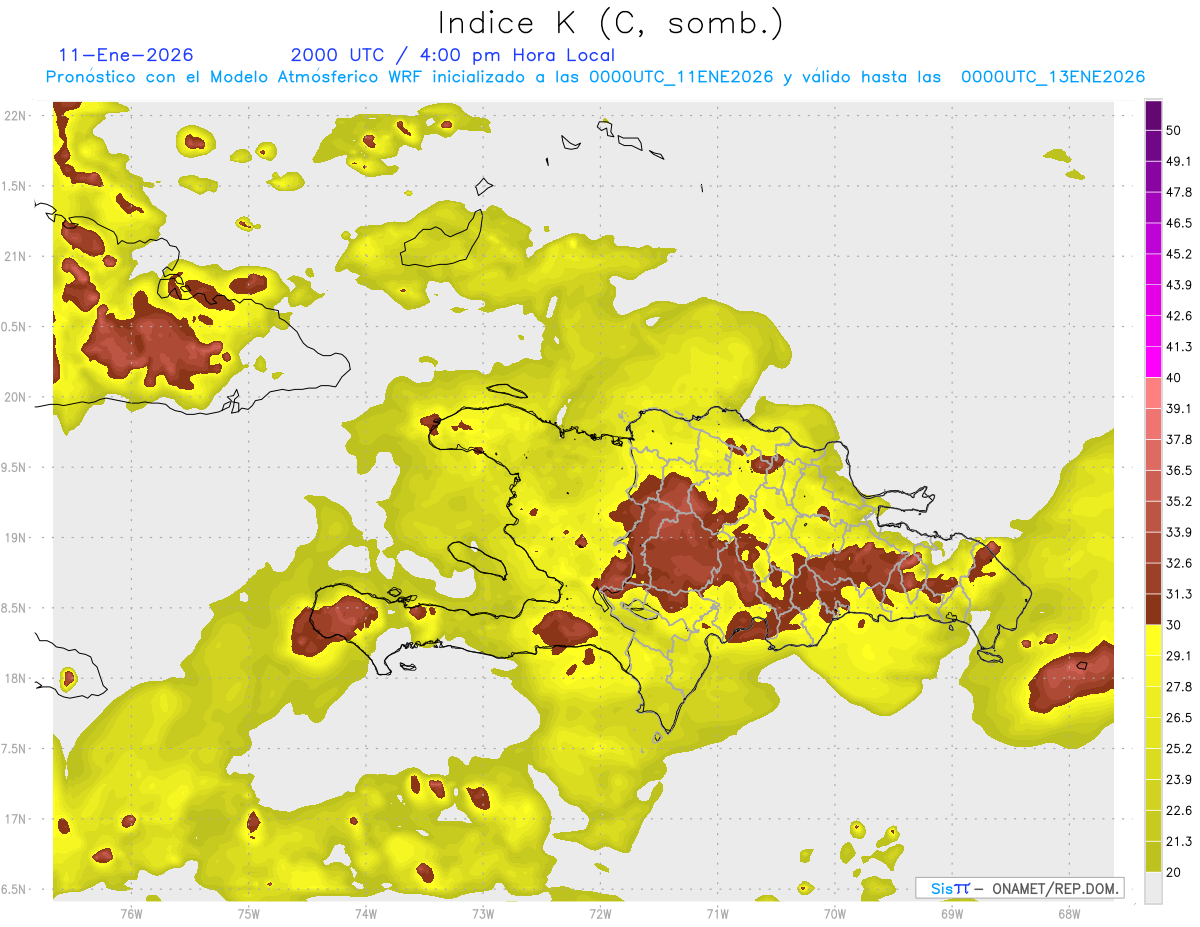Screen dimensions: 1200x927
Task: Click the legend value 29.1
Action: (1179, 656)
